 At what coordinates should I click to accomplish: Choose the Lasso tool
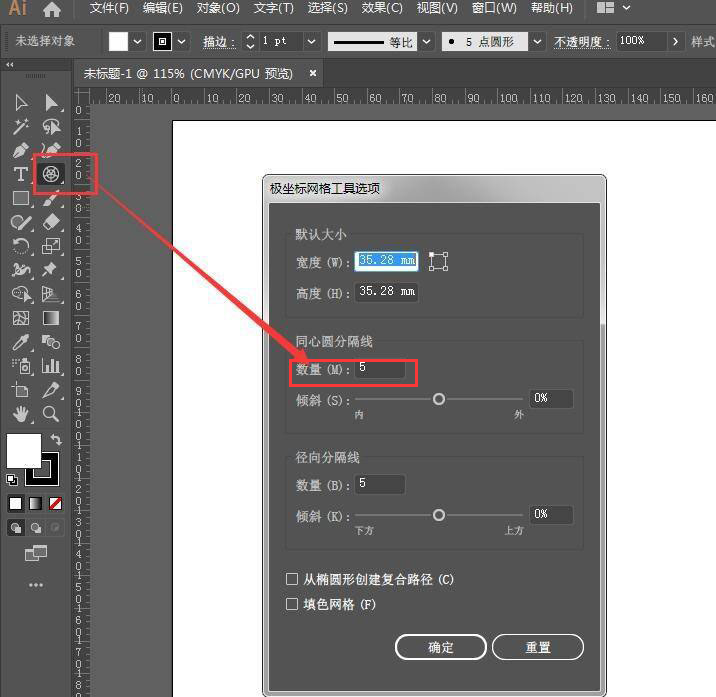click(51, 127)
